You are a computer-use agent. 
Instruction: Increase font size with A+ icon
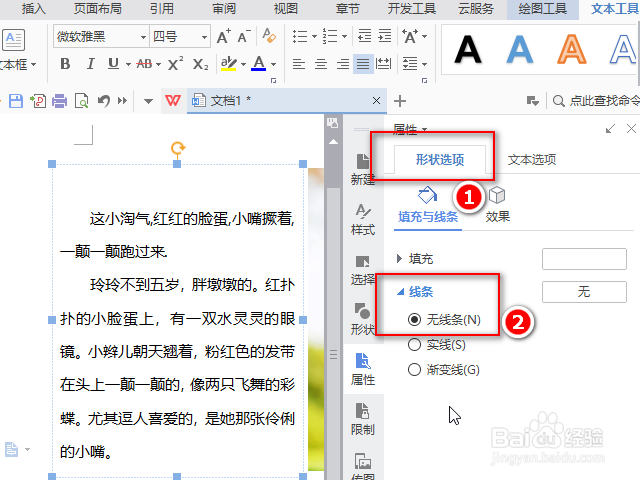(223, 36)
